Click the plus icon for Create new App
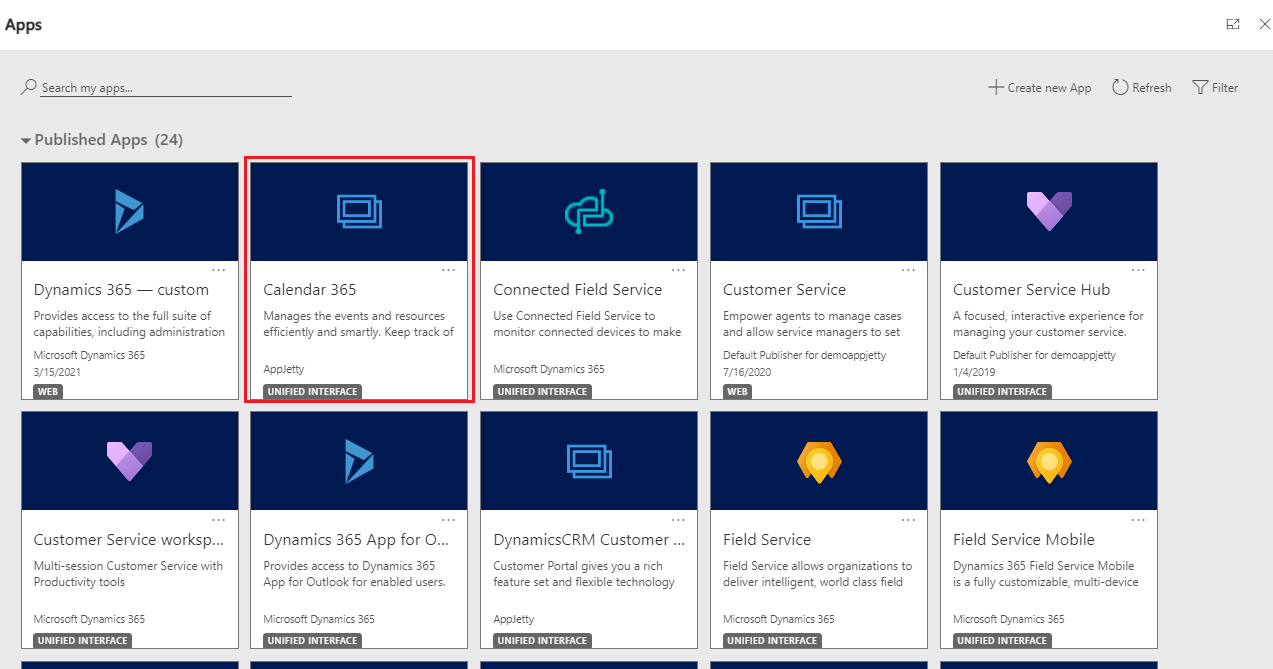Viewport: 1273px width, 669px height. pos(995,87)
